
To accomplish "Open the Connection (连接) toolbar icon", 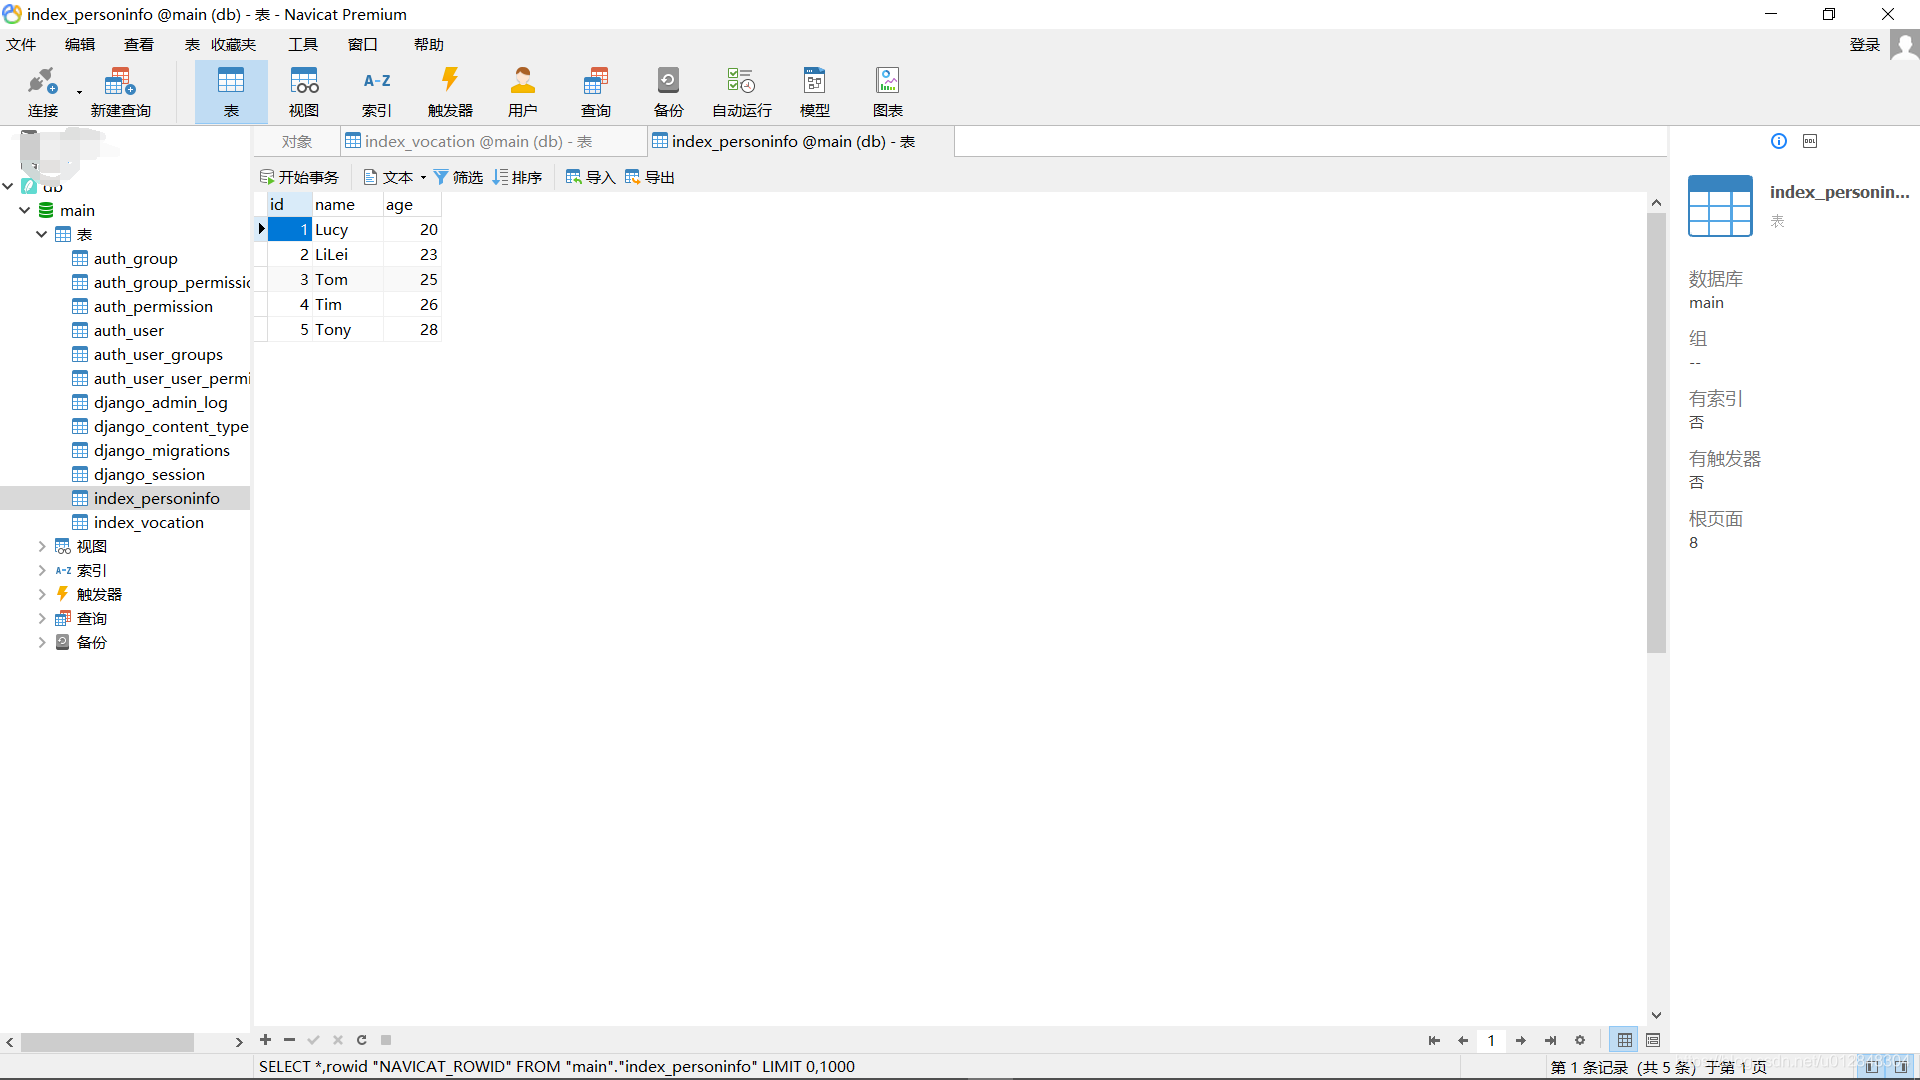I will click(43, 92).
